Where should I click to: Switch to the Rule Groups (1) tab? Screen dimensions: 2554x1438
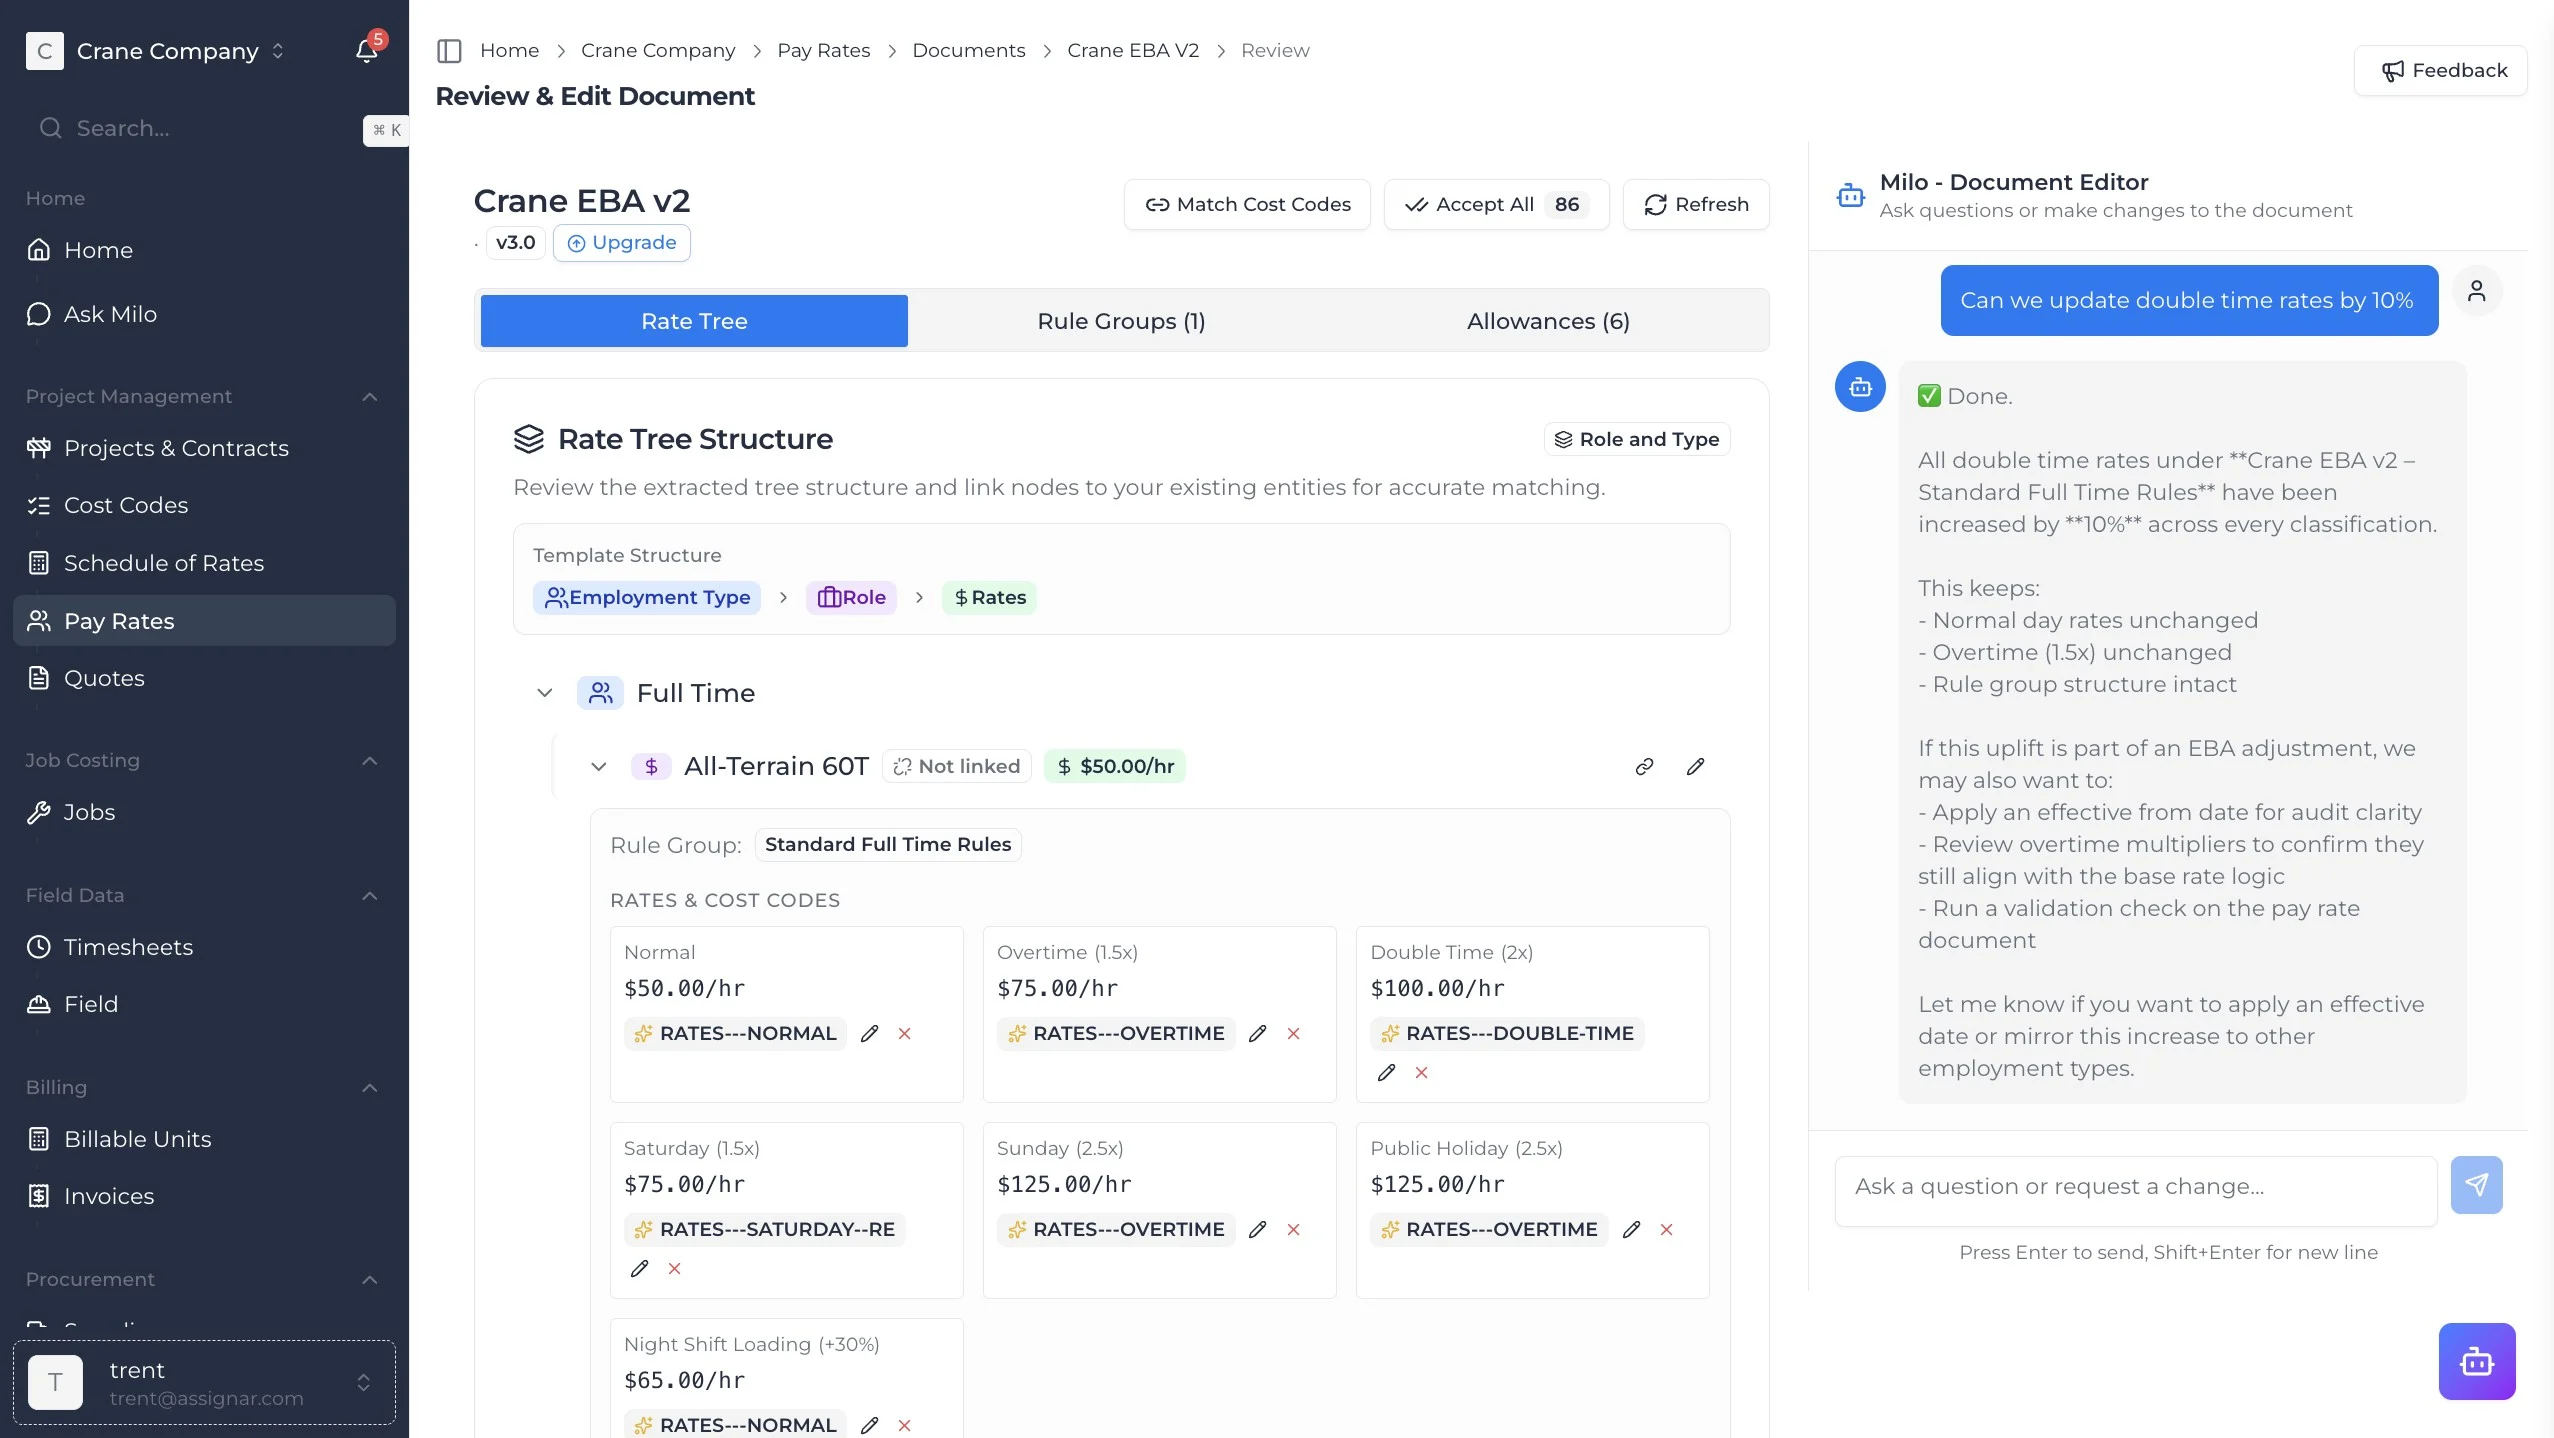click(1121, 321)
